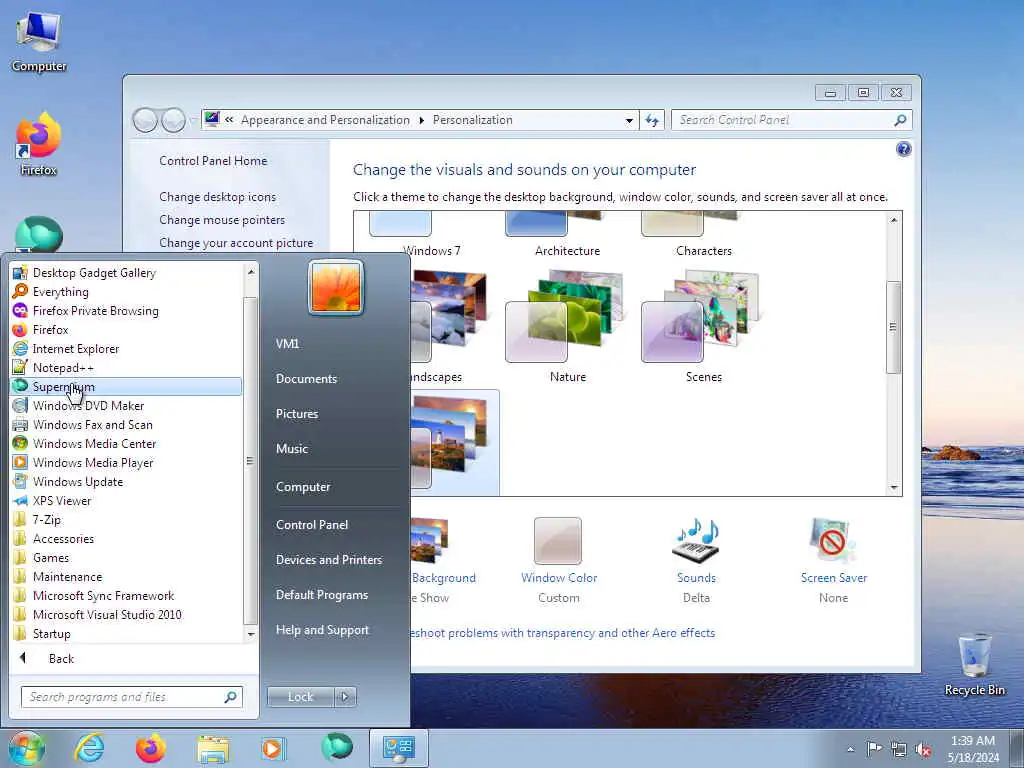This screenshot has height=768, width=1024.
Task: Open Desktop Gadget Gallery from the programs list
Action: (x=125, y=273)
